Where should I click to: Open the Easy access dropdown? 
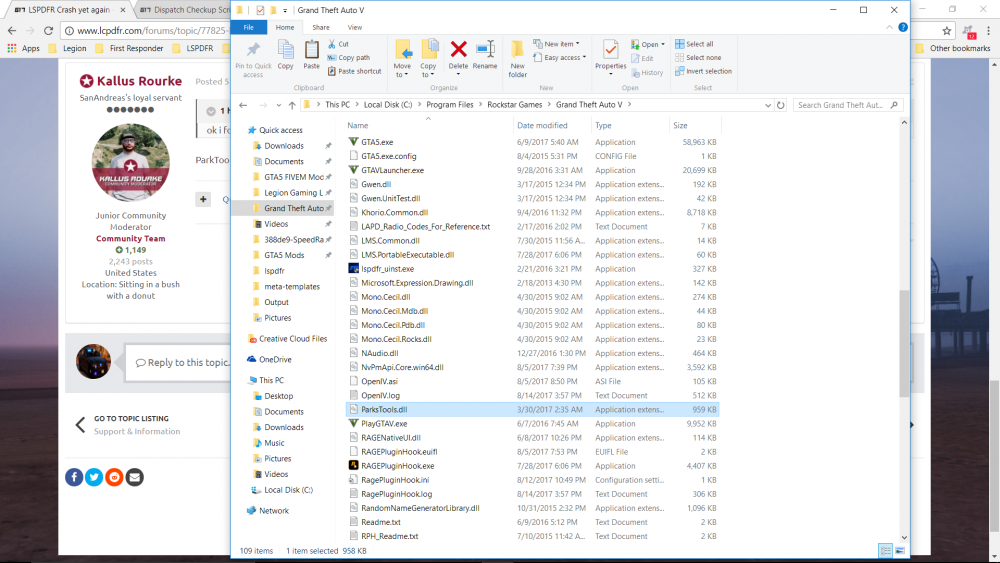tap(559, 57)
